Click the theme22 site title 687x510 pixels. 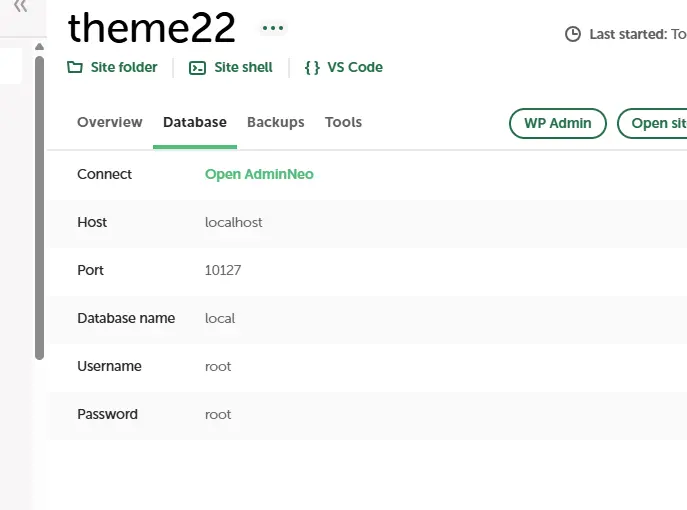[x=152, y=28]
